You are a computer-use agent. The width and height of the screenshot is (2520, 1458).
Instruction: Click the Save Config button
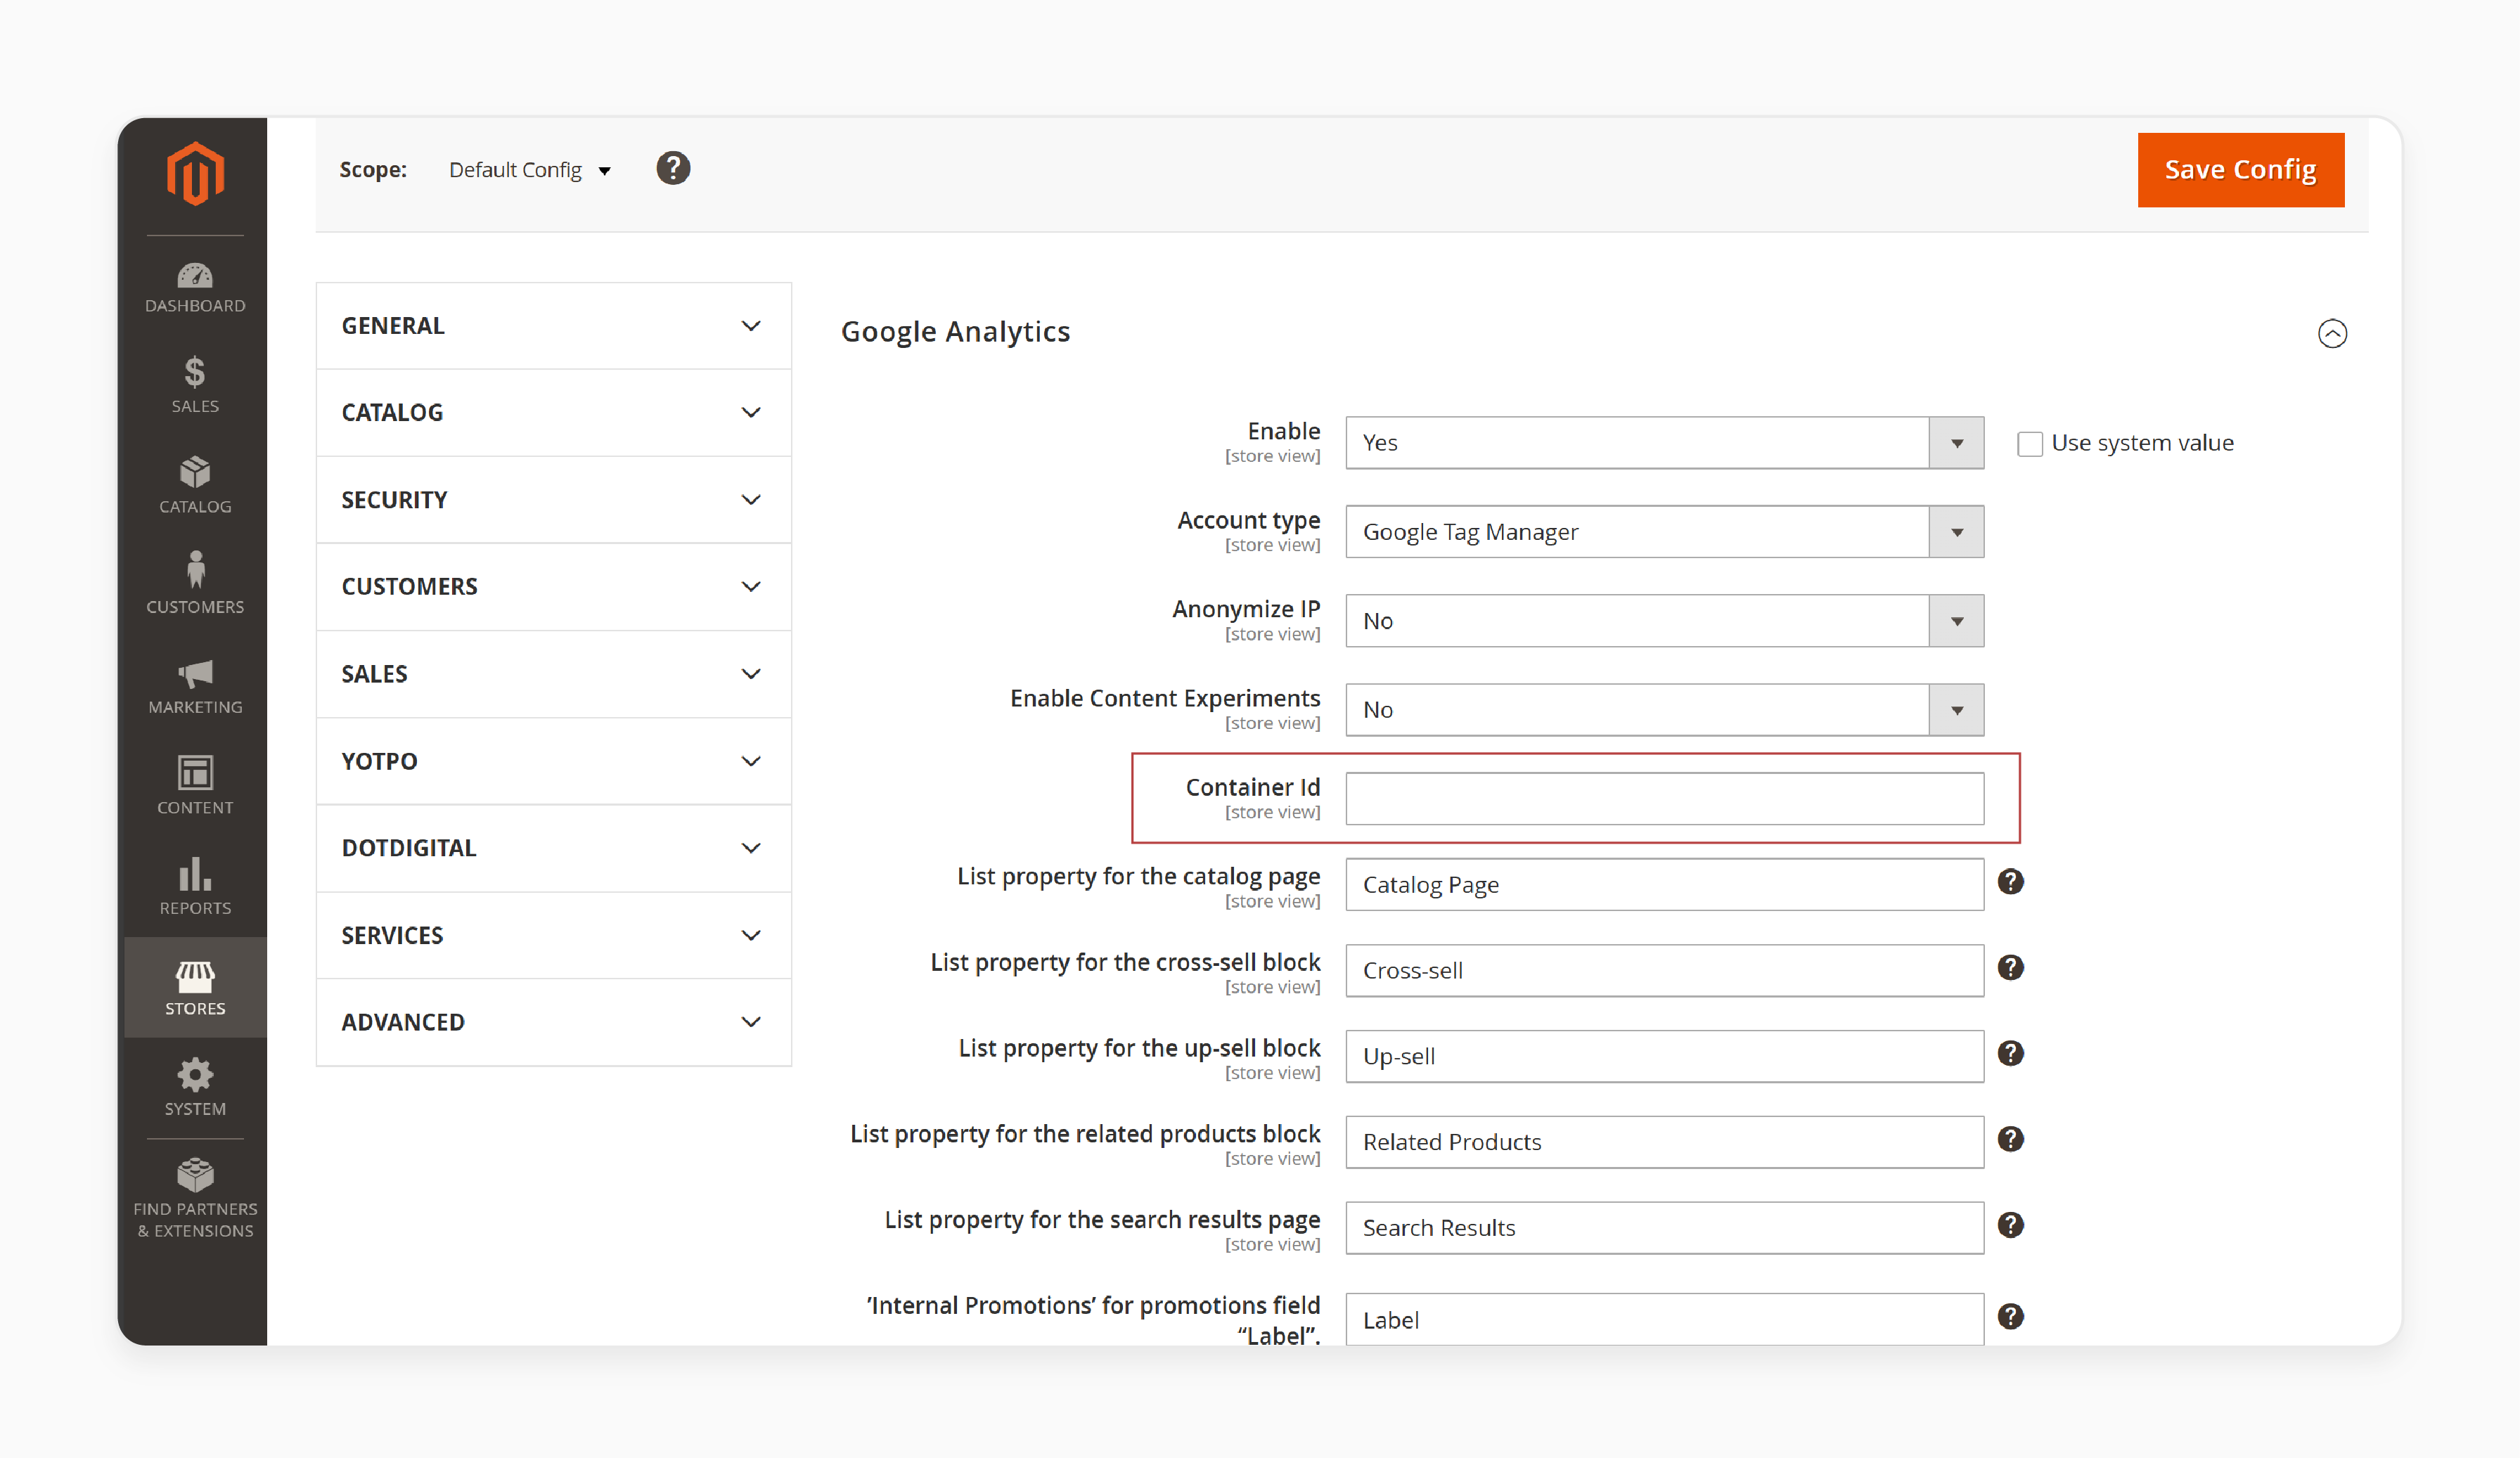[x=2240, y=170]
